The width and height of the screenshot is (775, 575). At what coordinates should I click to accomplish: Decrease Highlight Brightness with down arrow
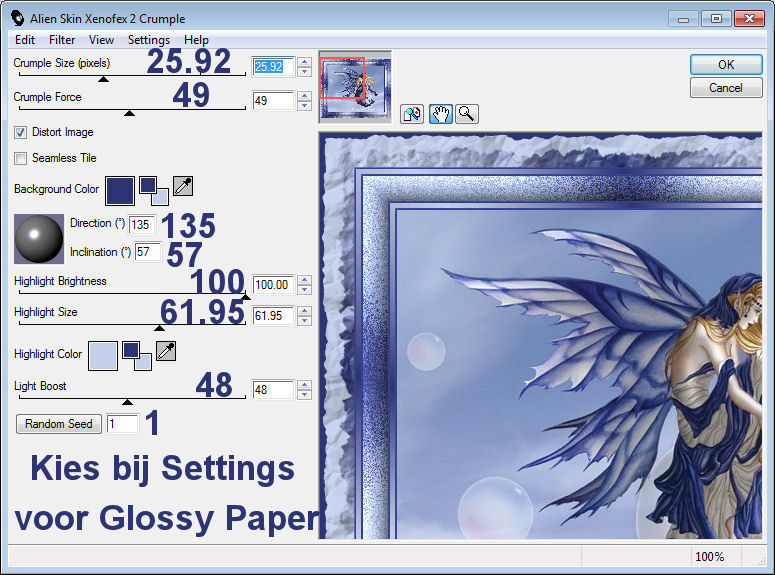coord(304,290)
